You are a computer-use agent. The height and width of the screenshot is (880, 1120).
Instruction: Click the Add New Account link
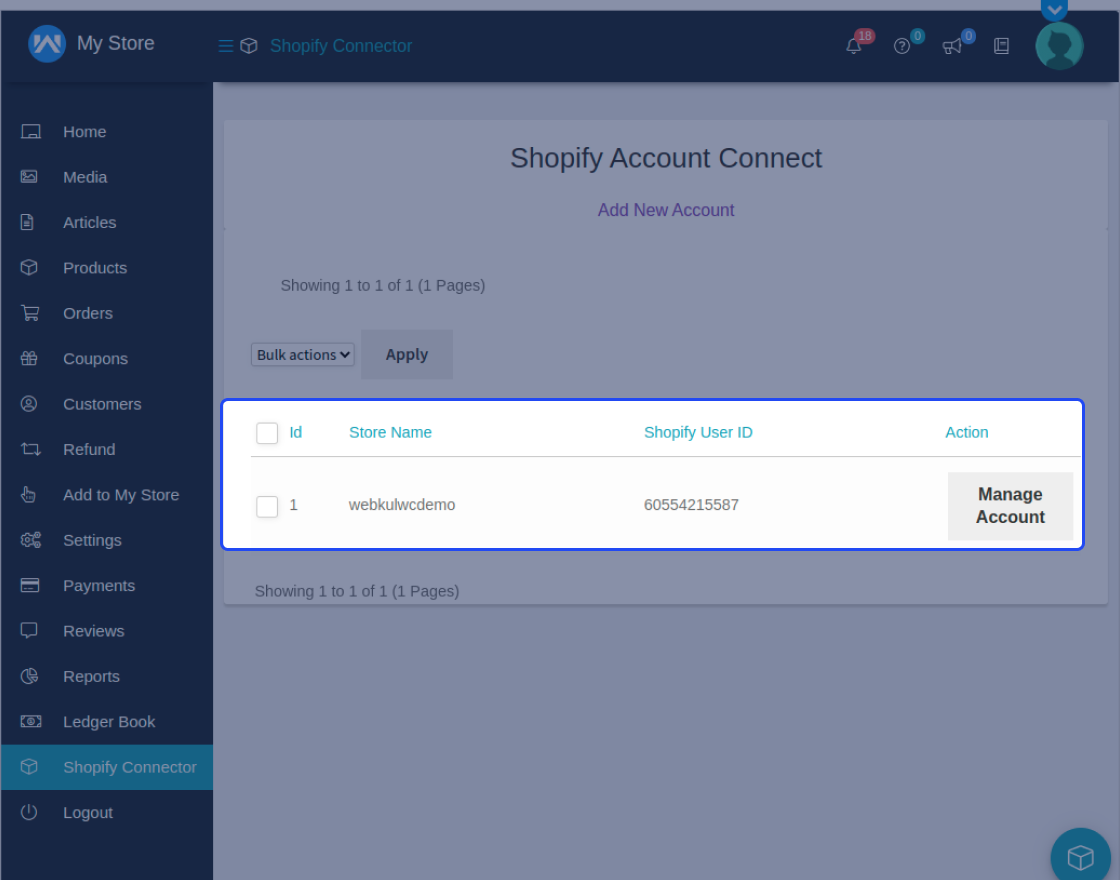[666, 210]
